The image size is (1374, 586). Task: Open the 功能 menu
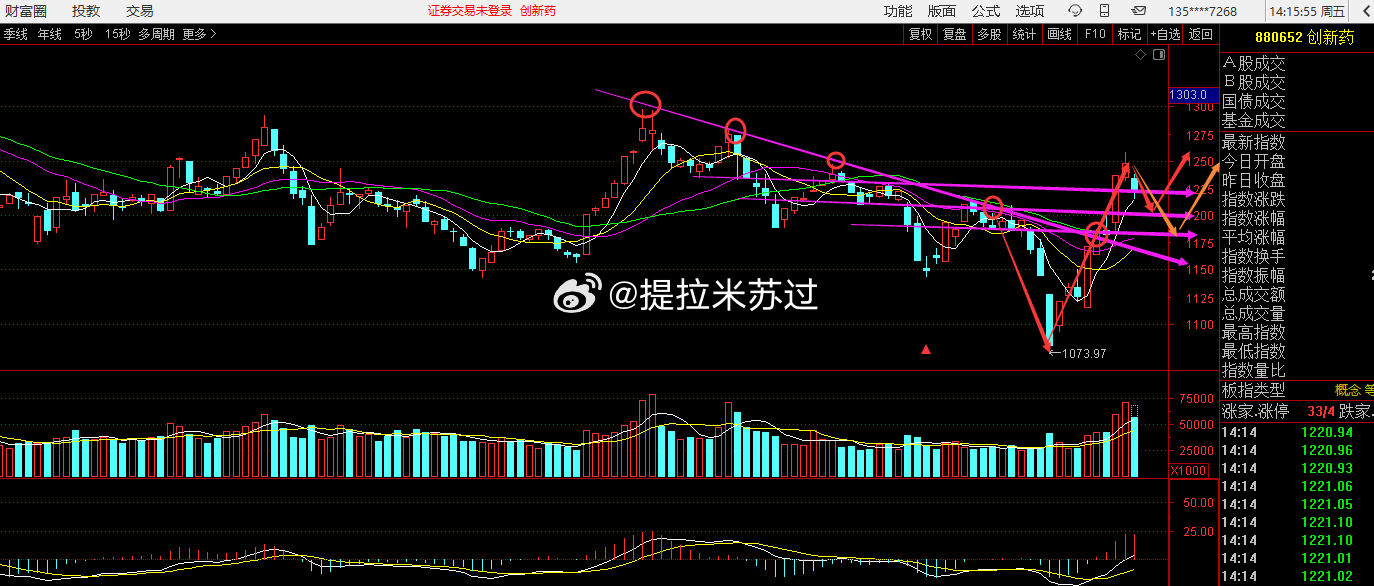[x=898, y=11]
